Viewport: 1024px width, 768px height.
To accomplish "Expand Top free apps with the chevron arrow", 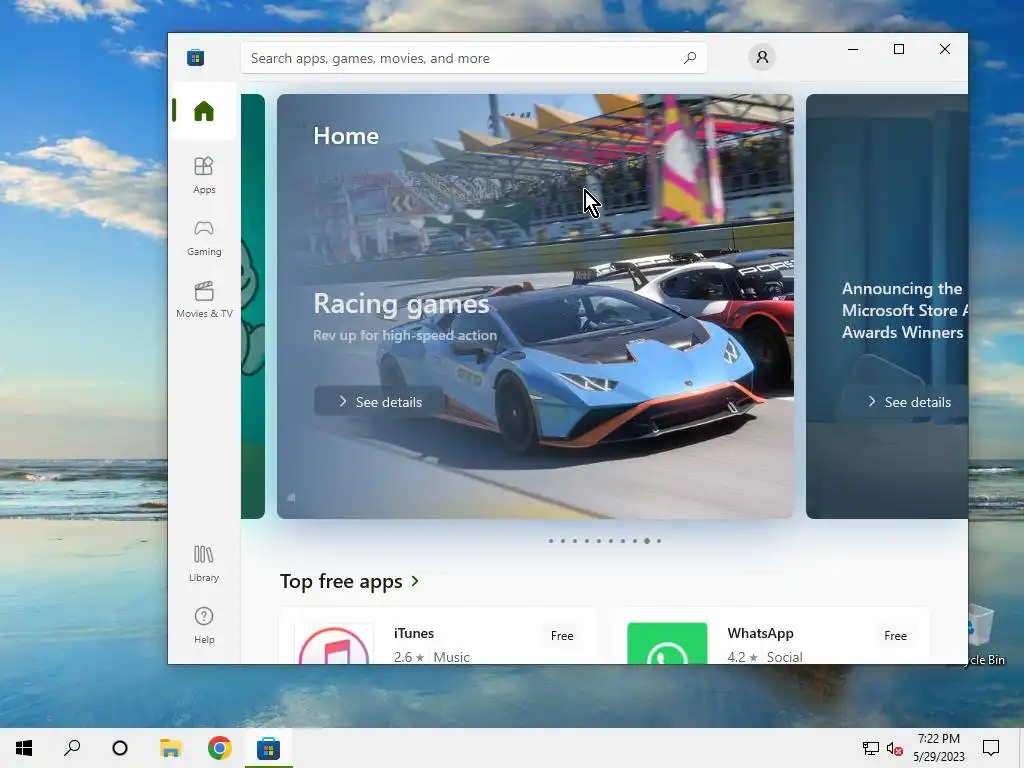I will coord(415,581).
